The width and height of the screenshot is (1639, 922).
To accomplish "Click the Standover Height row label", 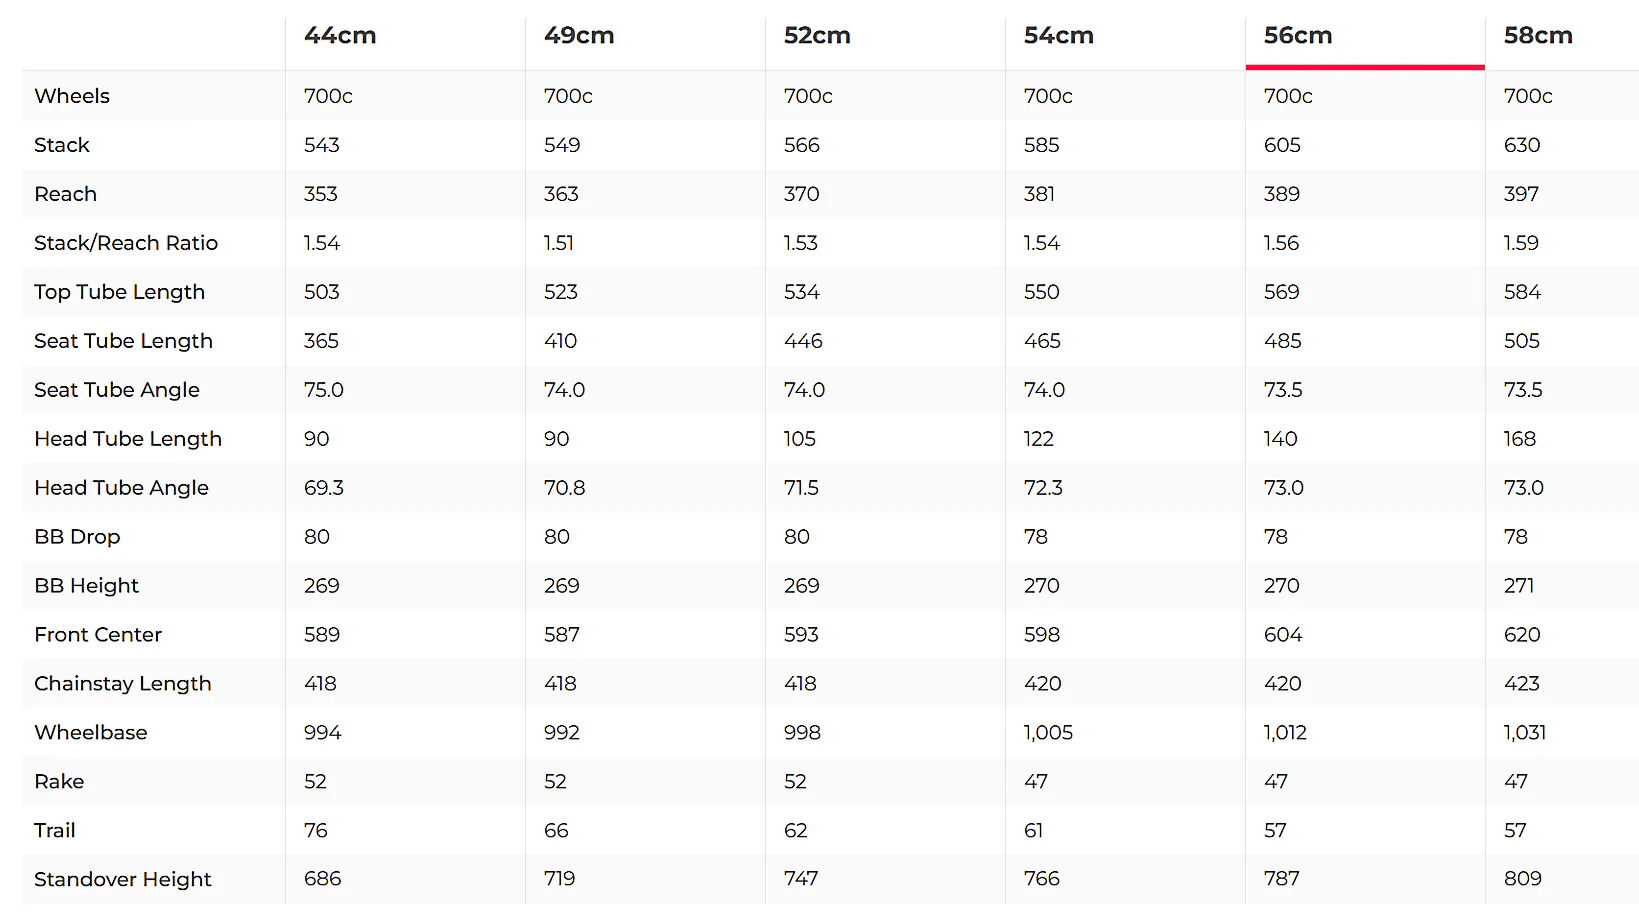I will pos(123,880).
